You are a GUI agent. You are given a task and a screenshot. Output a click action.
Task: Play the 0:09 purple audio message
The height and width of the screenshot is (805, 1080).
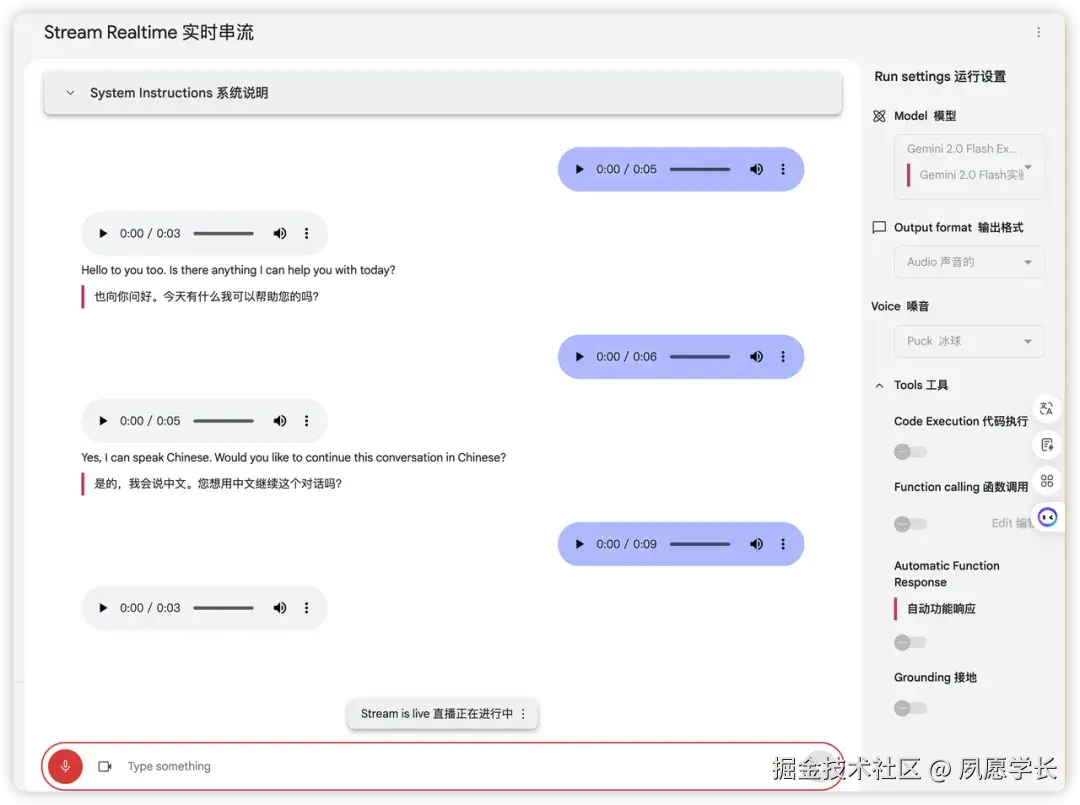coord(578,544)
